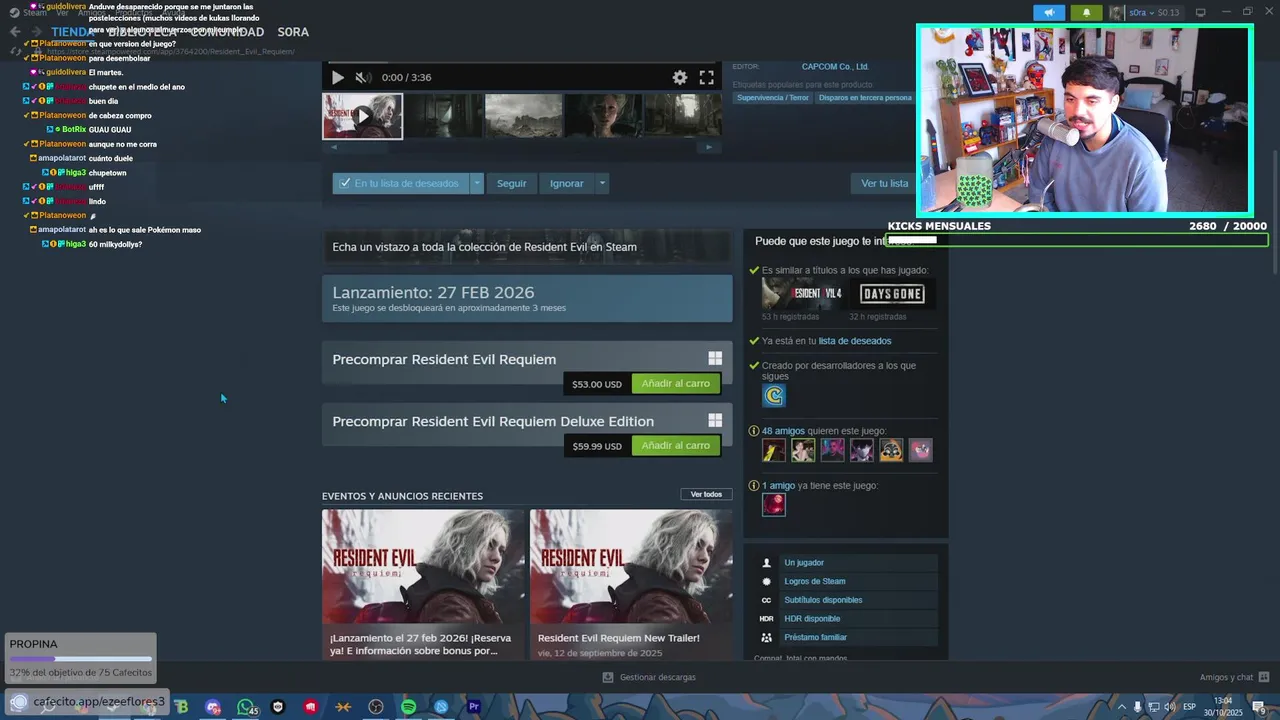The height and width of the screenshot is (720, 1280).
Task: Show hidden system tray icons chevron
Action: (1122, 707)
